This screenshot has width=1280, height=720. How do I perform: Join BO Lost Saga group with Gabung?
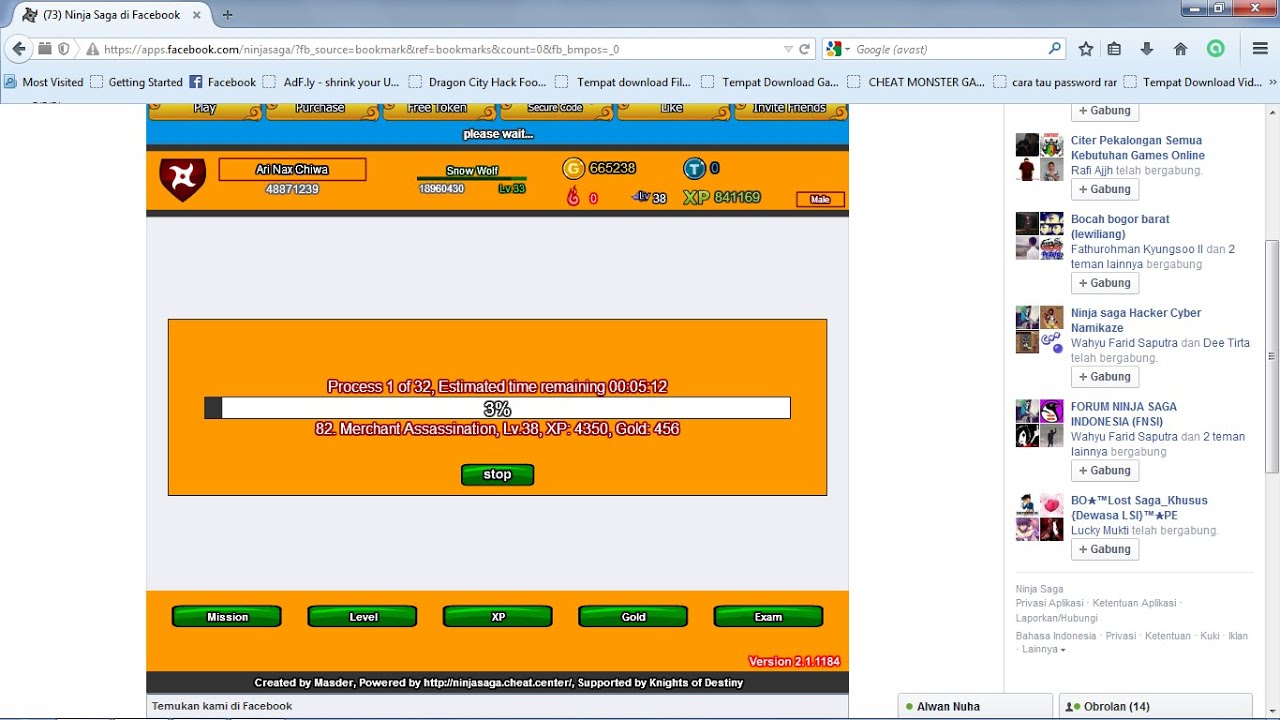(x=1105, y=549)
